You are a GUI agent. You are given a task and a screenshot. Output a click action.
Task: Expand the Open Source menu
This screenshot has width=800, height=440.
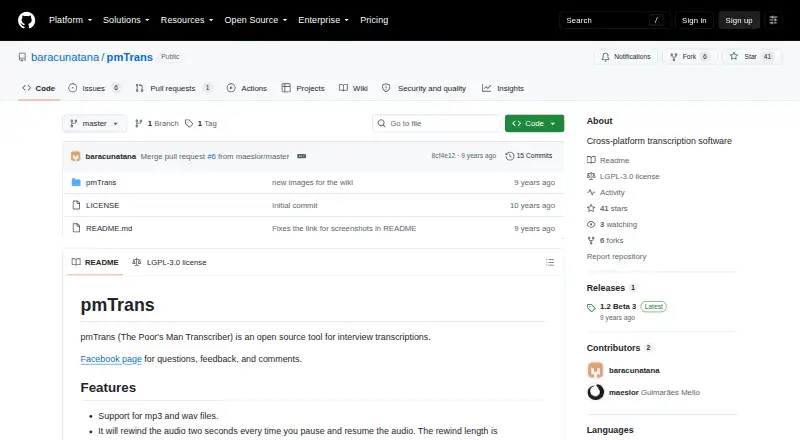click(256, 20)
